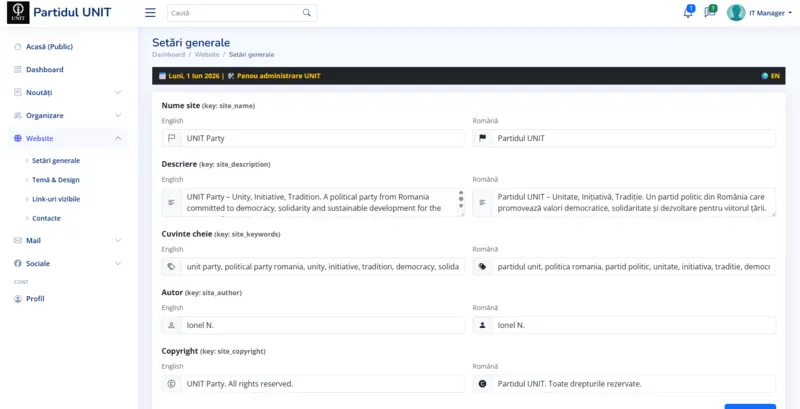Click the Organizare people icon
Screen dimensions: 800x409
pos(18,115)
